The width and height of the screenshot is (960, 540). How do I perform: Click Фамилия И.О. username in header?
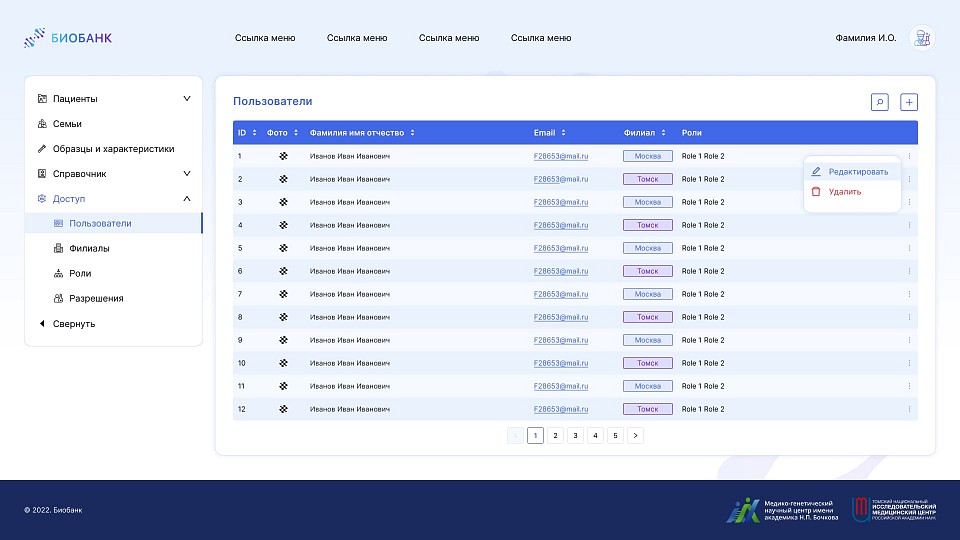tap(866, 38)
